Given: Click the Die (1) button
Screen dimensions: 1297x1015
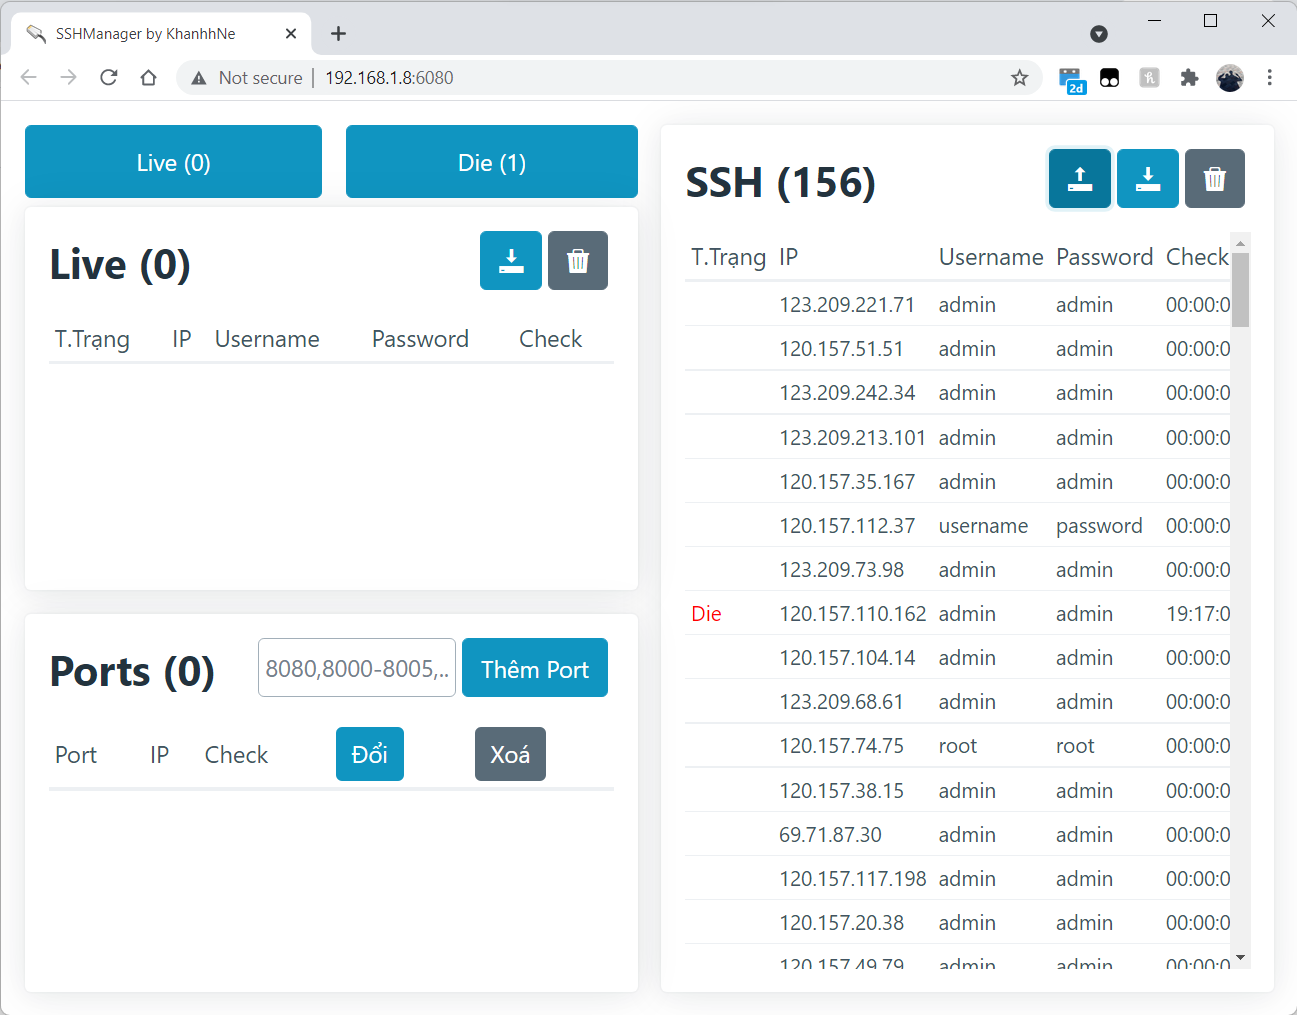Looking at the screenshot, I should [x=492, y=162].
